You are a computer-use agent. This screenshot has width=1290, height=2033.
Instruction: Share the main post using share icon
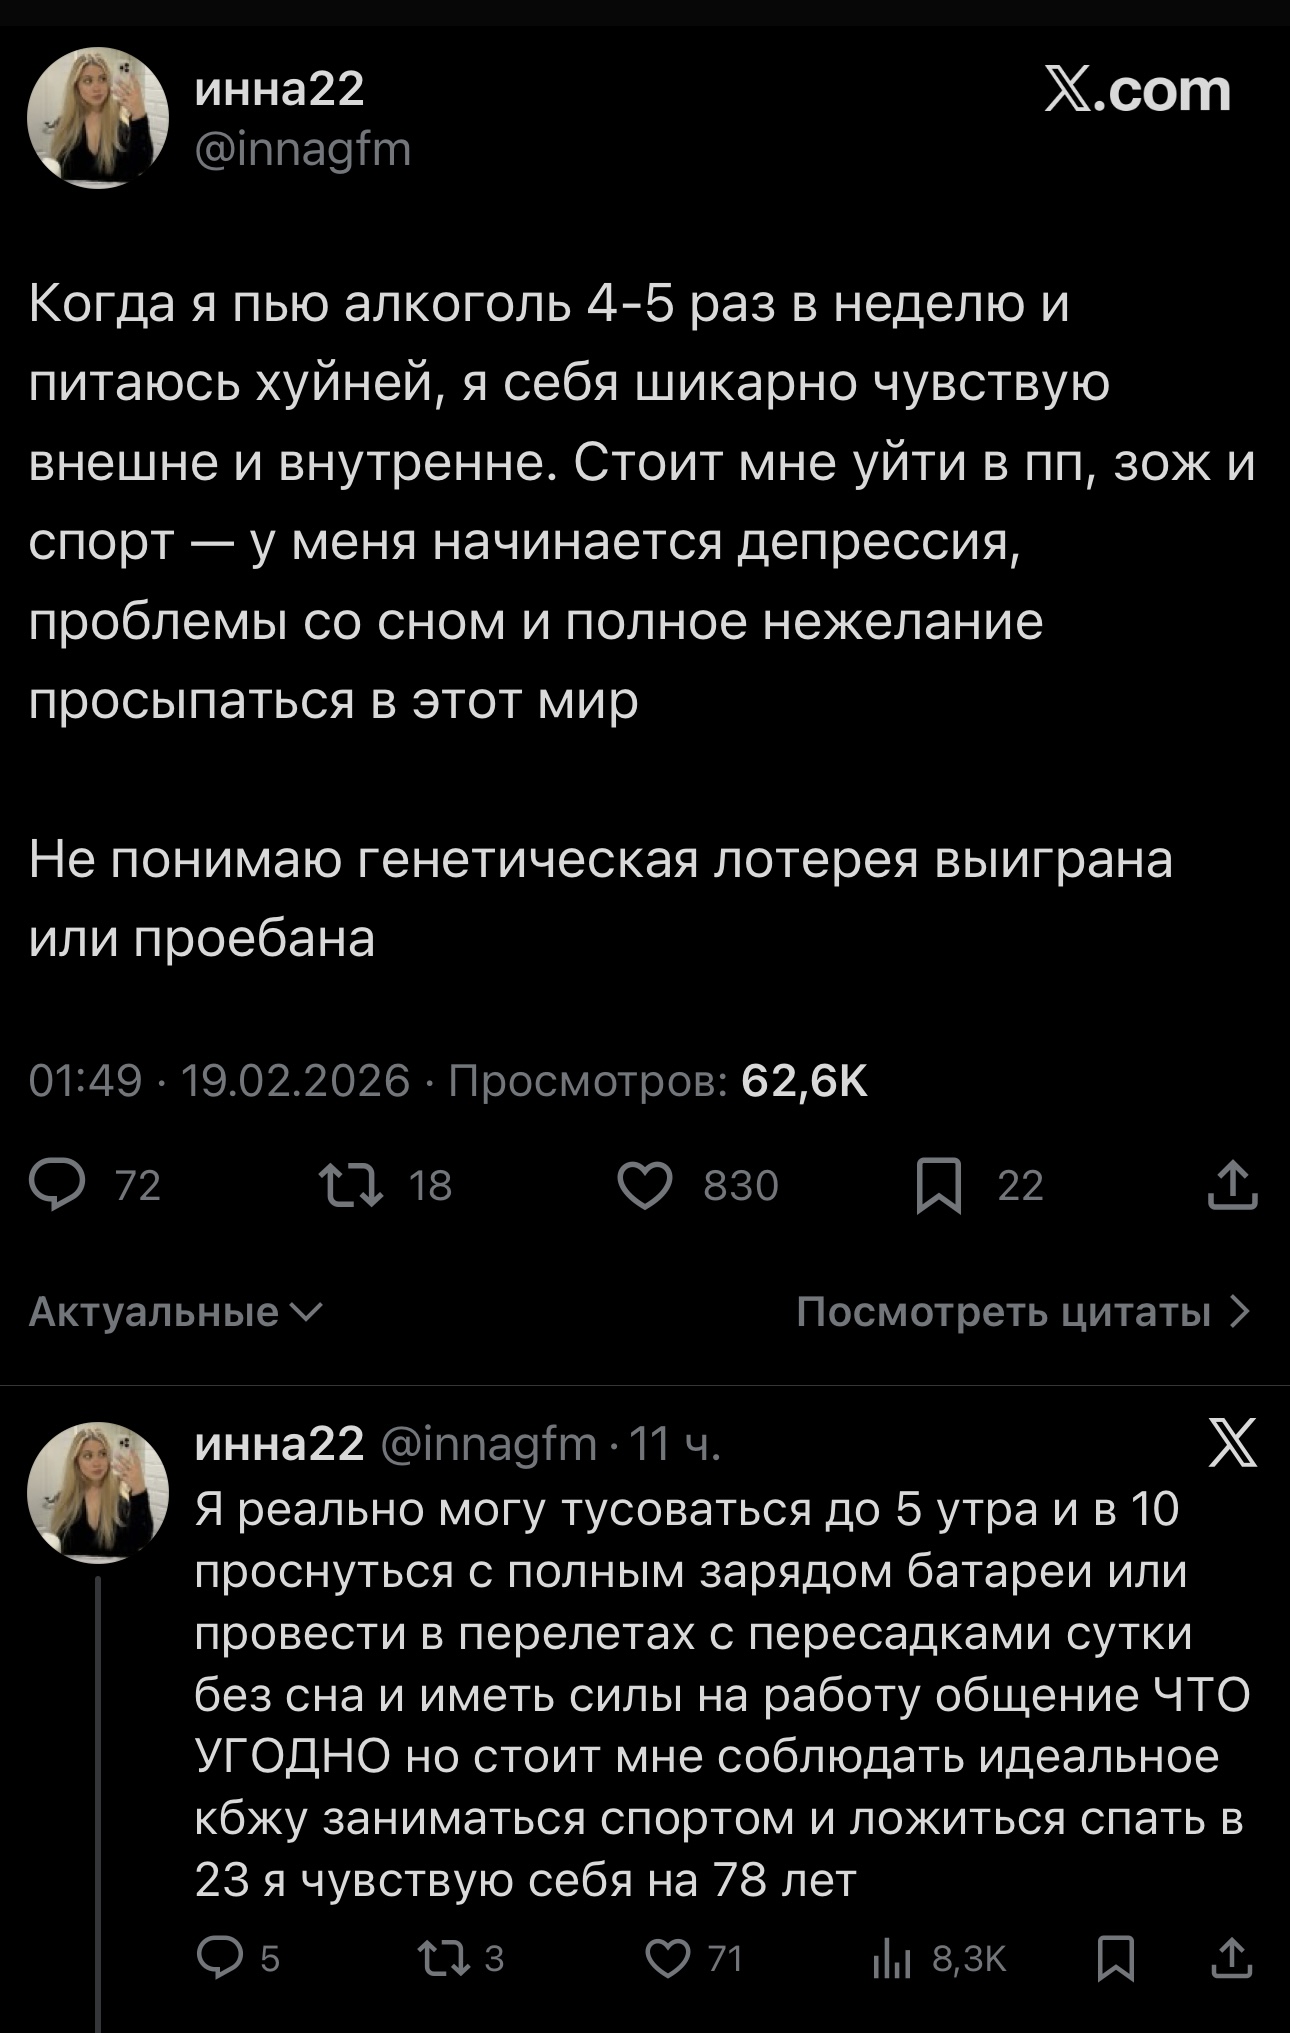[x=1232, y=1185]
